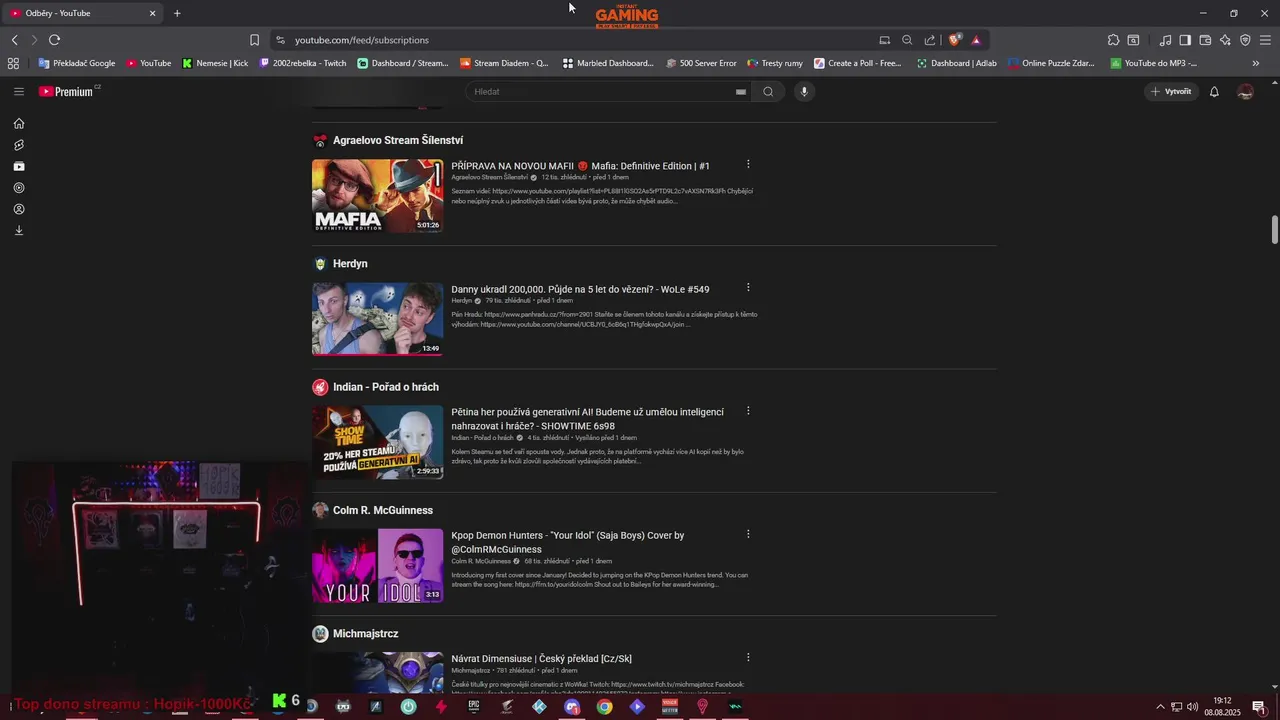
Task: Click the zoom magnifier icon in address bar
Action: pos(907,40)
